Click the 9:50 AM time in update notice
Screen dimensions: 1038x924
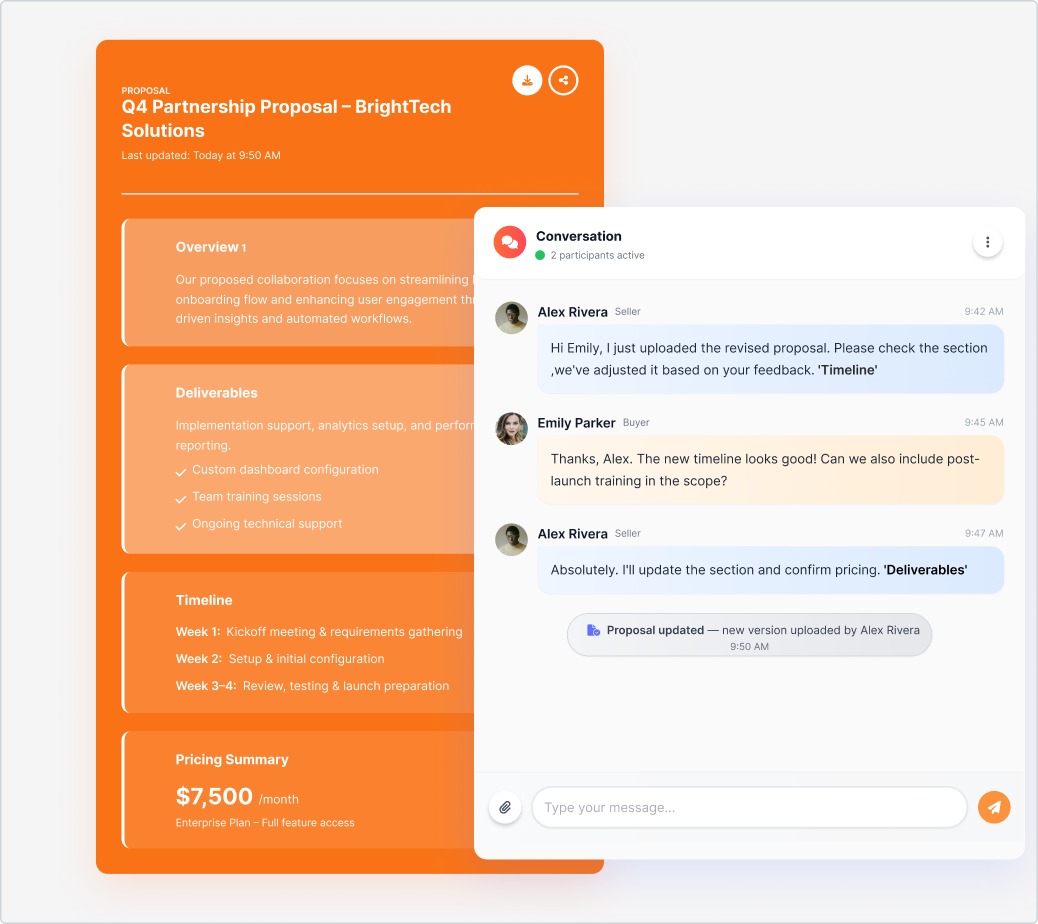pos(749,647)
